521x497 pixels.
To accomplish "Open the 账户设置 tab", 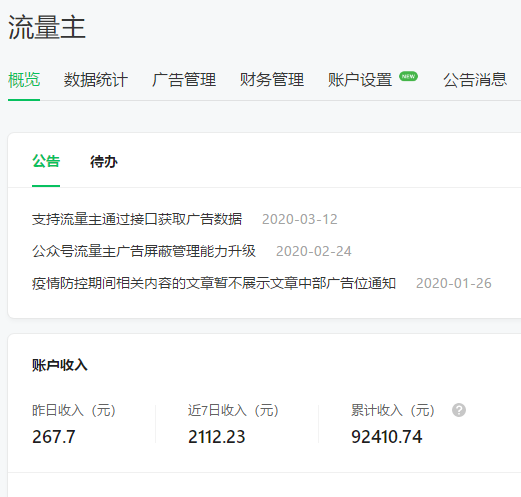I will pyautogui.click(x=360, y=80).
